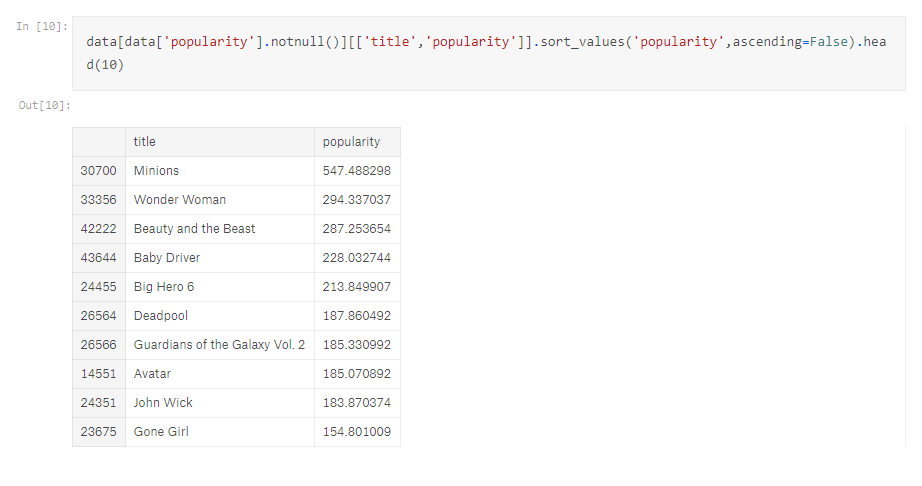Select the Gone Girl title cell
Viewport: 922px width, 486px height.
click(220, 432)
